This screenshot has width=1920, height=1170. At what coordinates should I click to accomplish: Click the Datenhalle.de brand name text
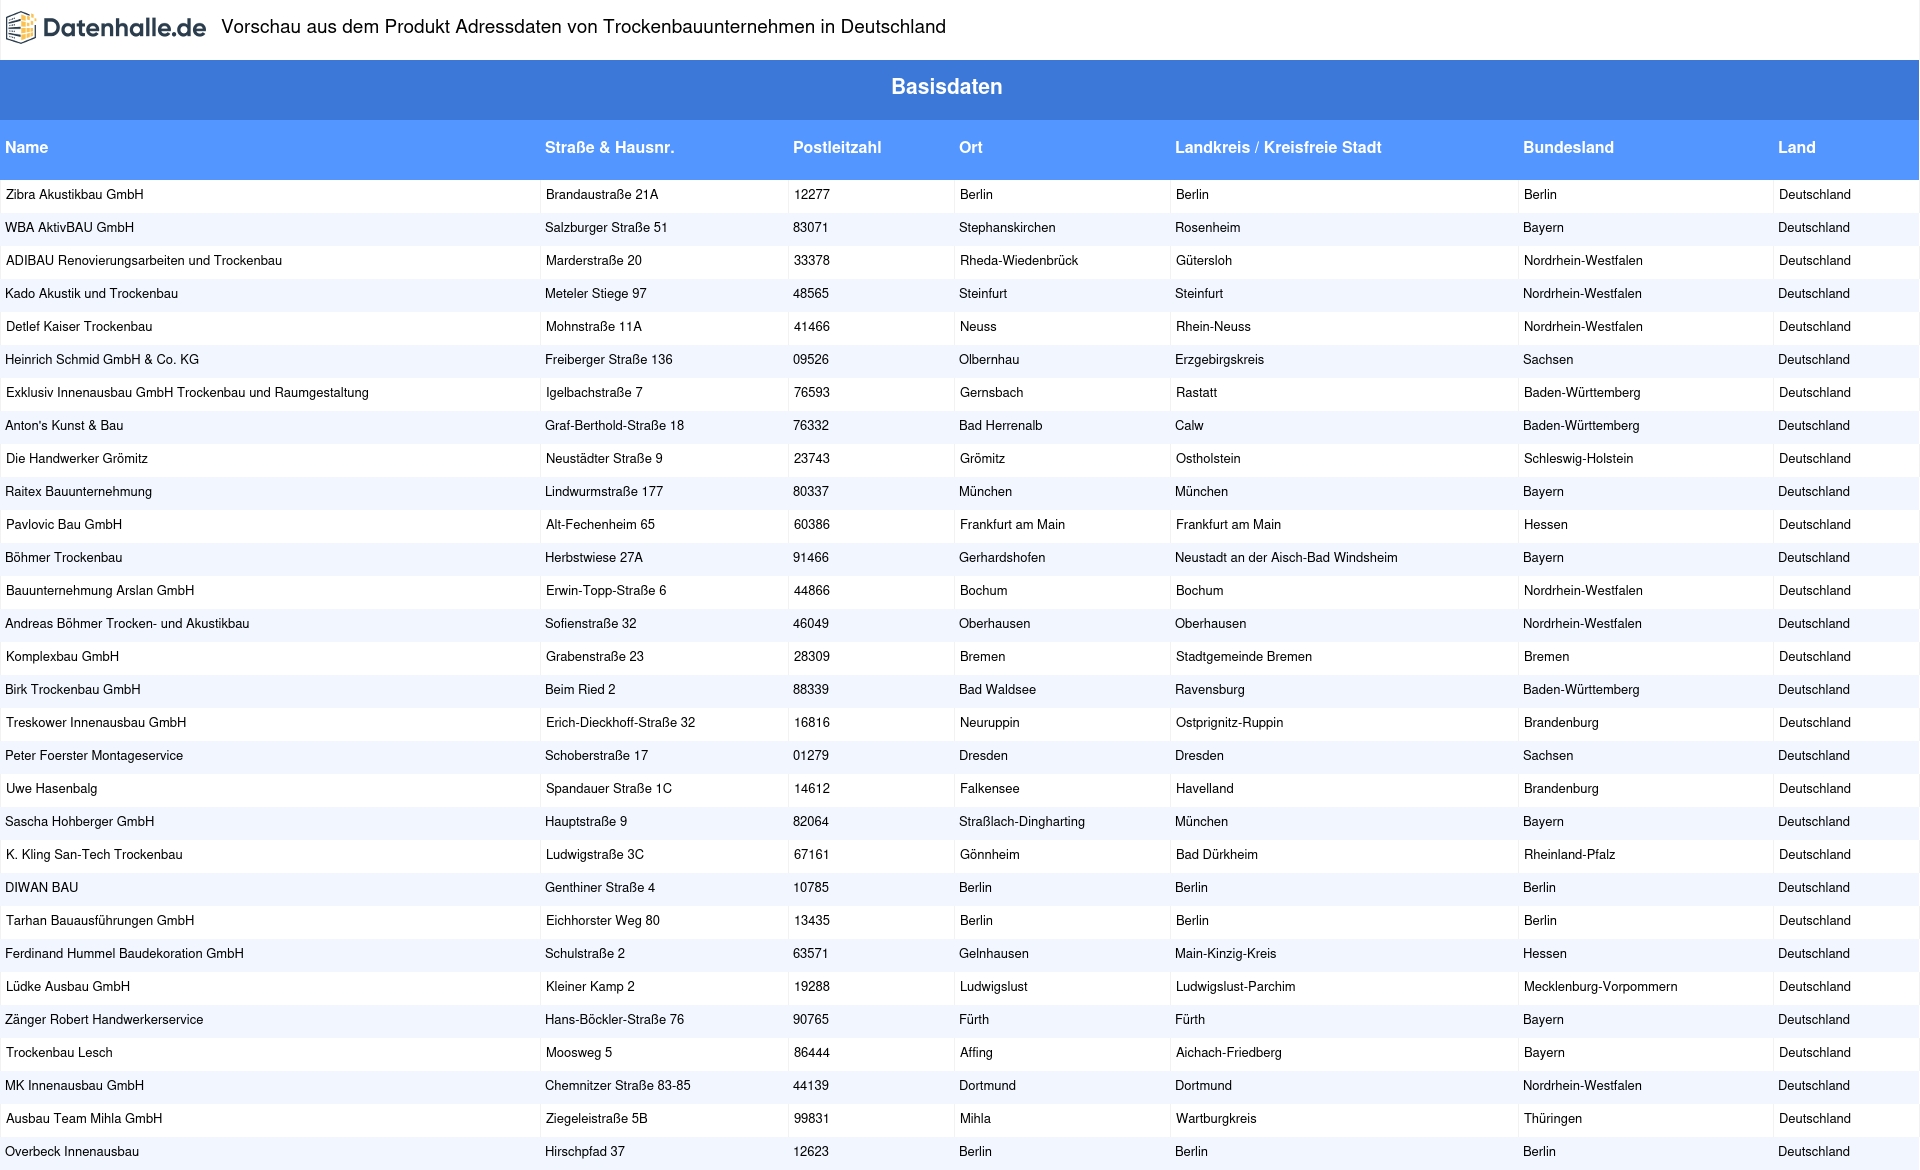125,28
